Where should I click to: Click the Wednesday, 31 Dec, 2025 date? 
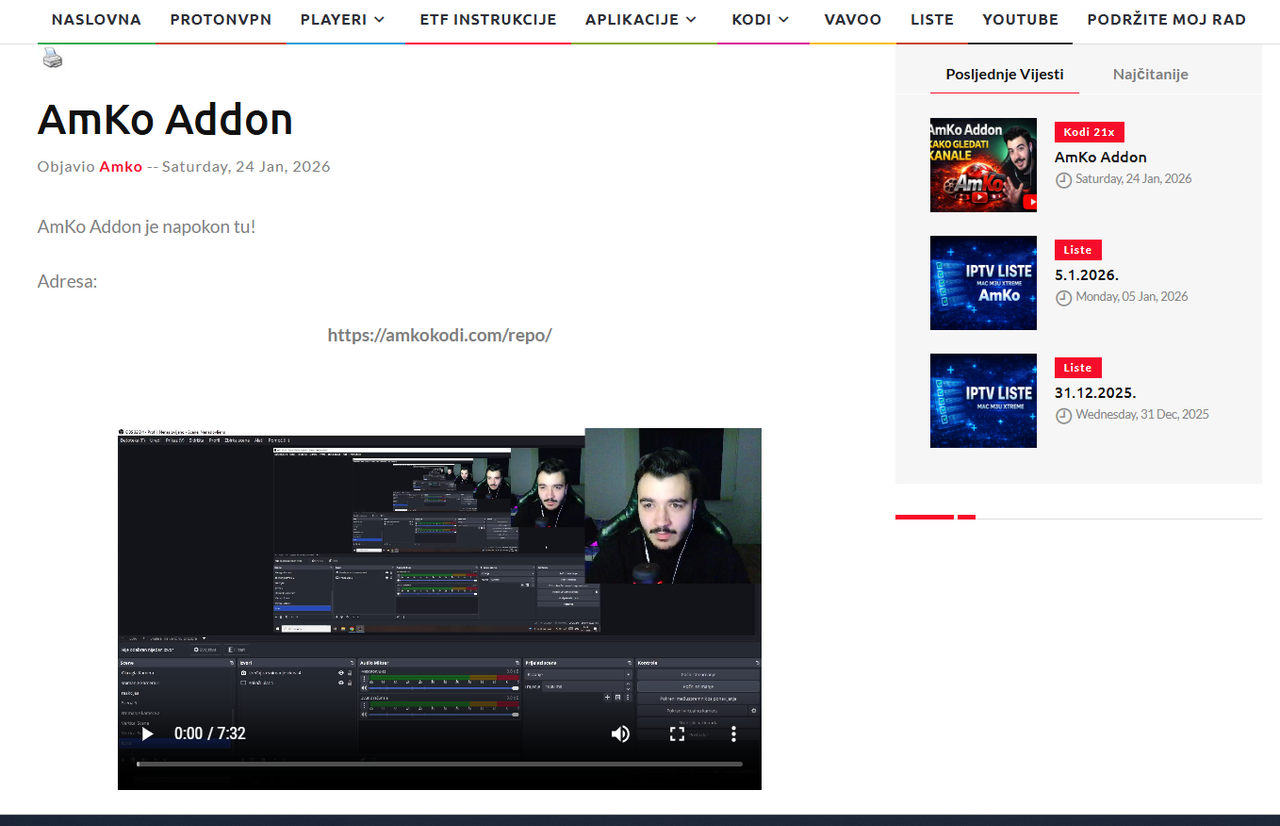click(1142, 415)
